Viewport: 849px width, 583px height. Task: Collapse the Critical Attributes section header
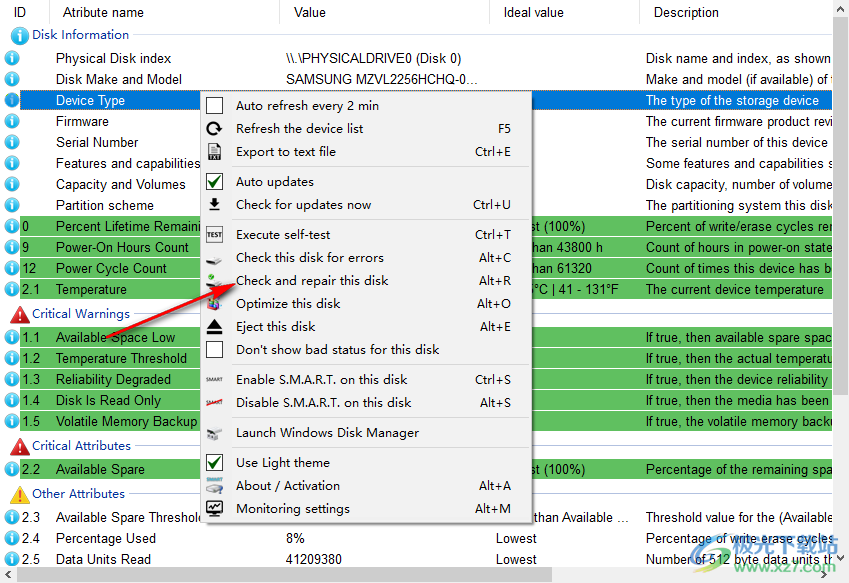(19, 446)
